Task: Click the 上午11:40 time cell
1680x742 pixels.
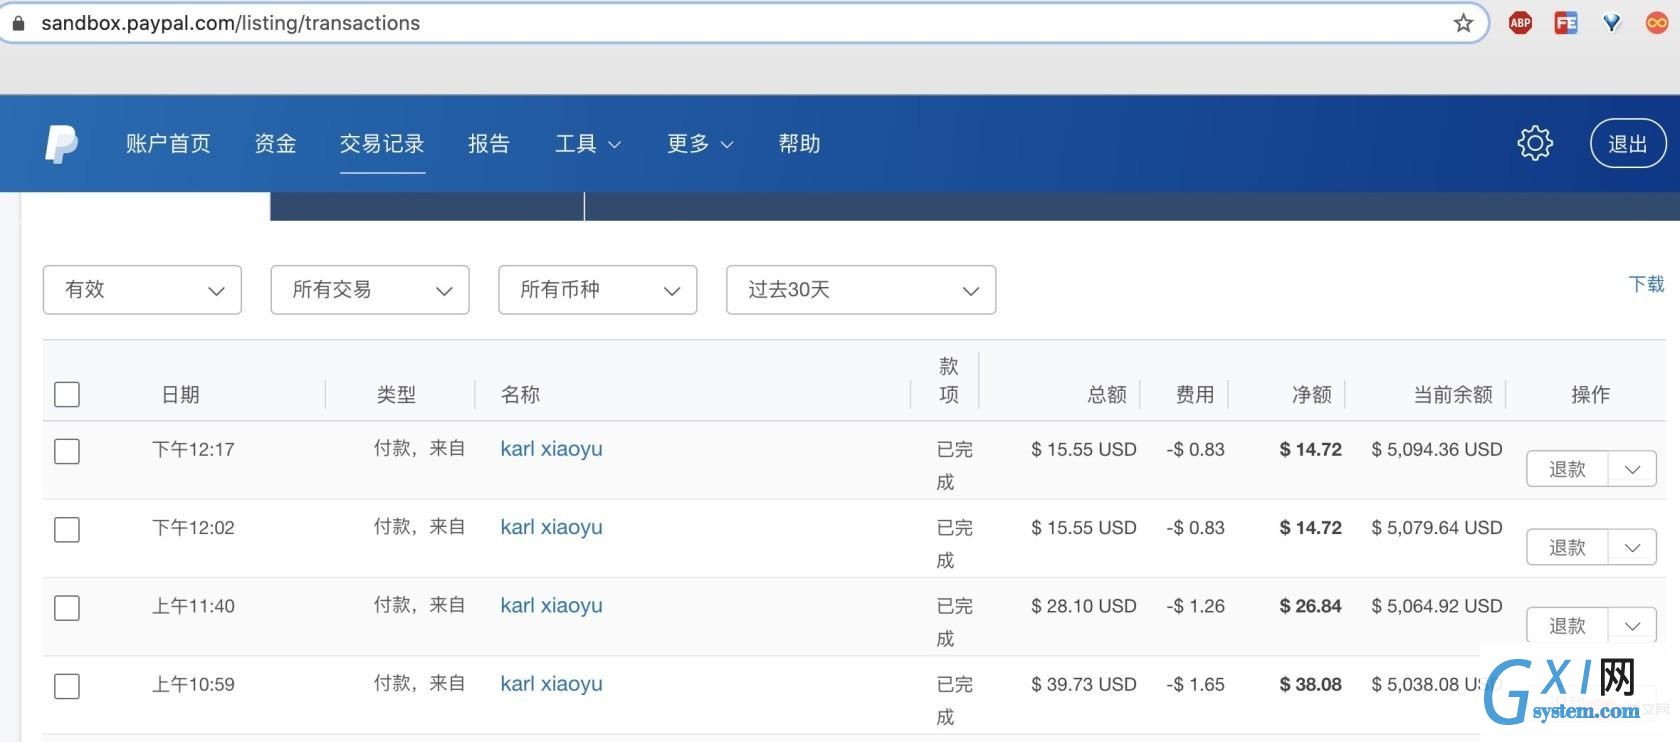Action: tap(193, 606)
